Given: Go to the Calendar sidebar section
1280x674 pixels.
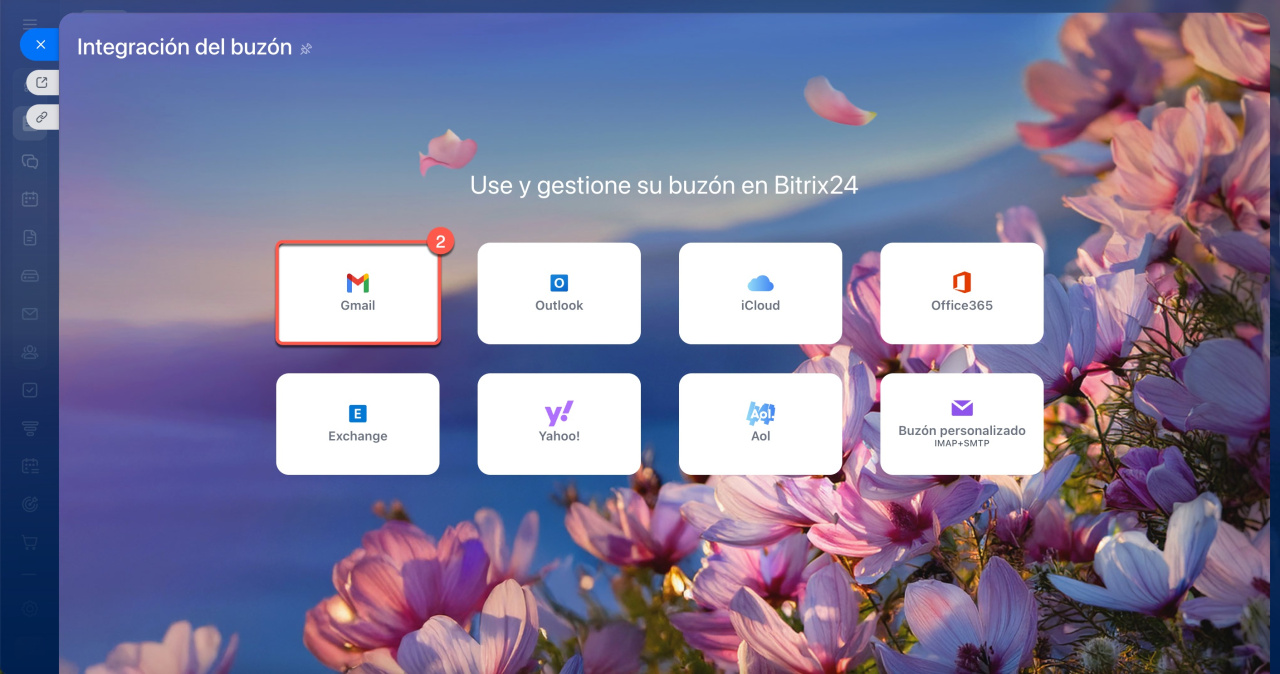Looking at the screenshot, I should [30, 199].
